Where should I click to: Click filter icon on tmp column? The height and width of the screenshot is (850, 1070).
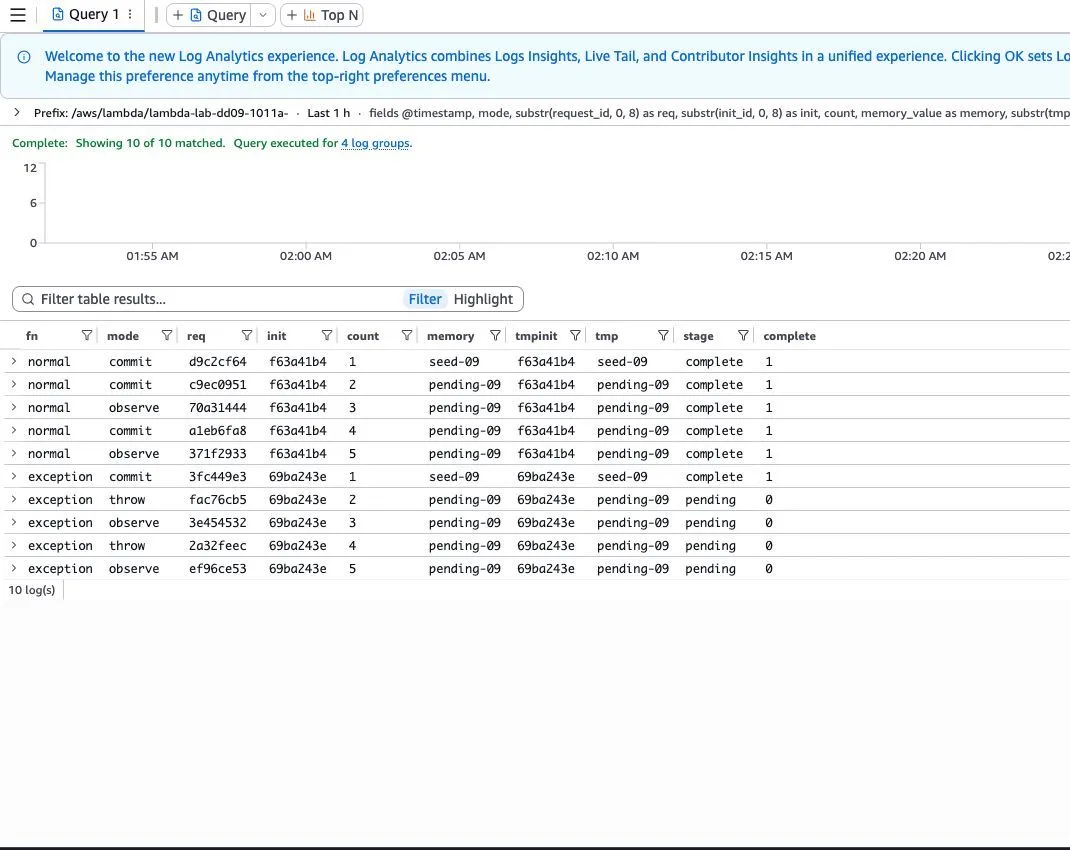click(663, 335)
